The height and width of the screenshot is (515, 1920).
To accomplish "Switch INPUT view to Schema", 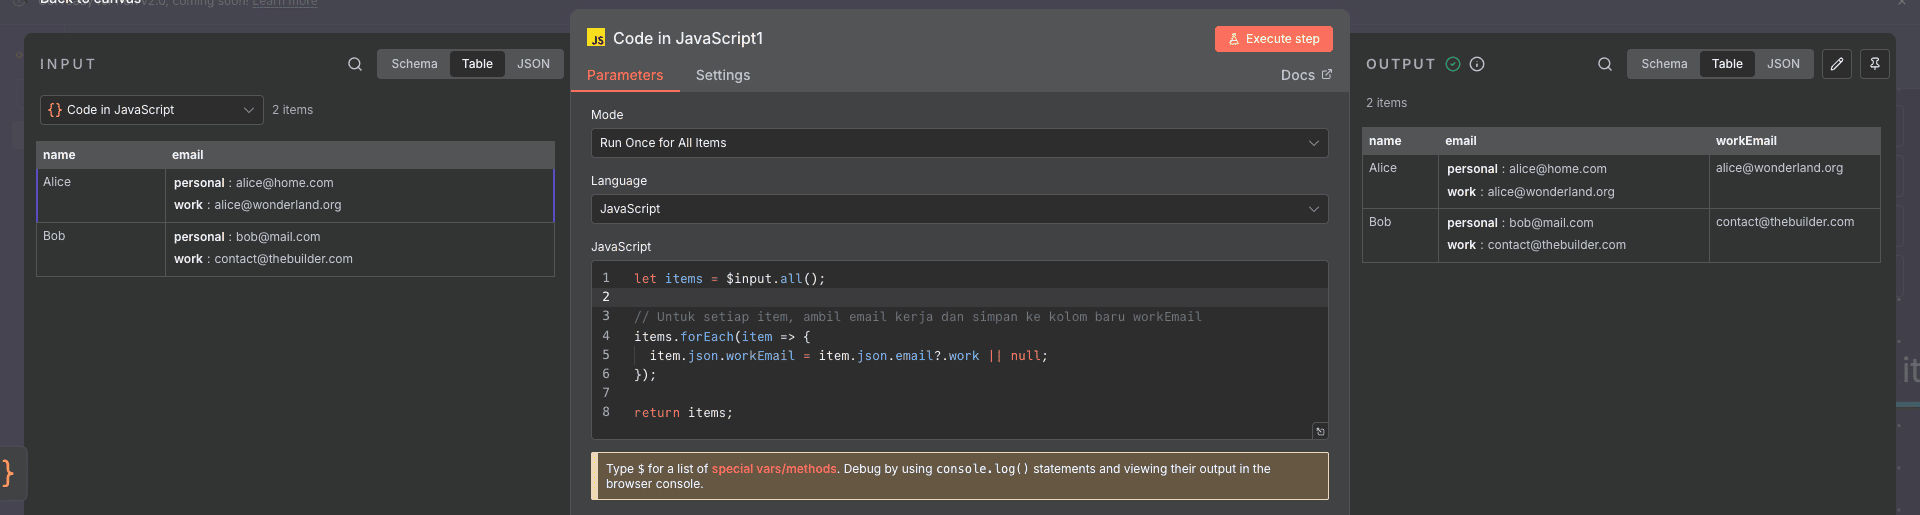I will pos(414,64).
